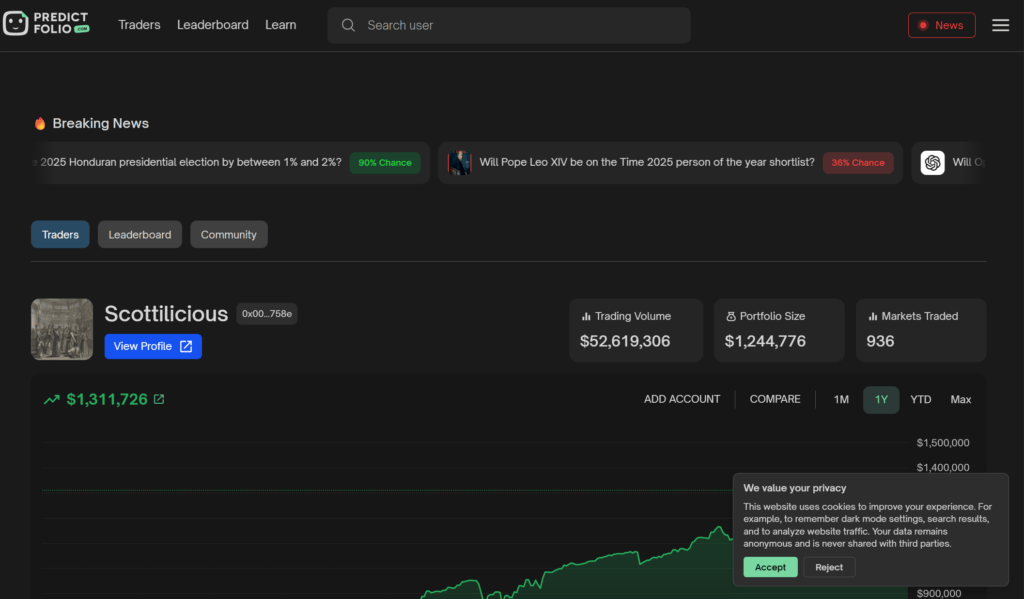The height and width of the screenshot is (599, 1024).
Task: Open Learn in top navigation
Action: 280,25
